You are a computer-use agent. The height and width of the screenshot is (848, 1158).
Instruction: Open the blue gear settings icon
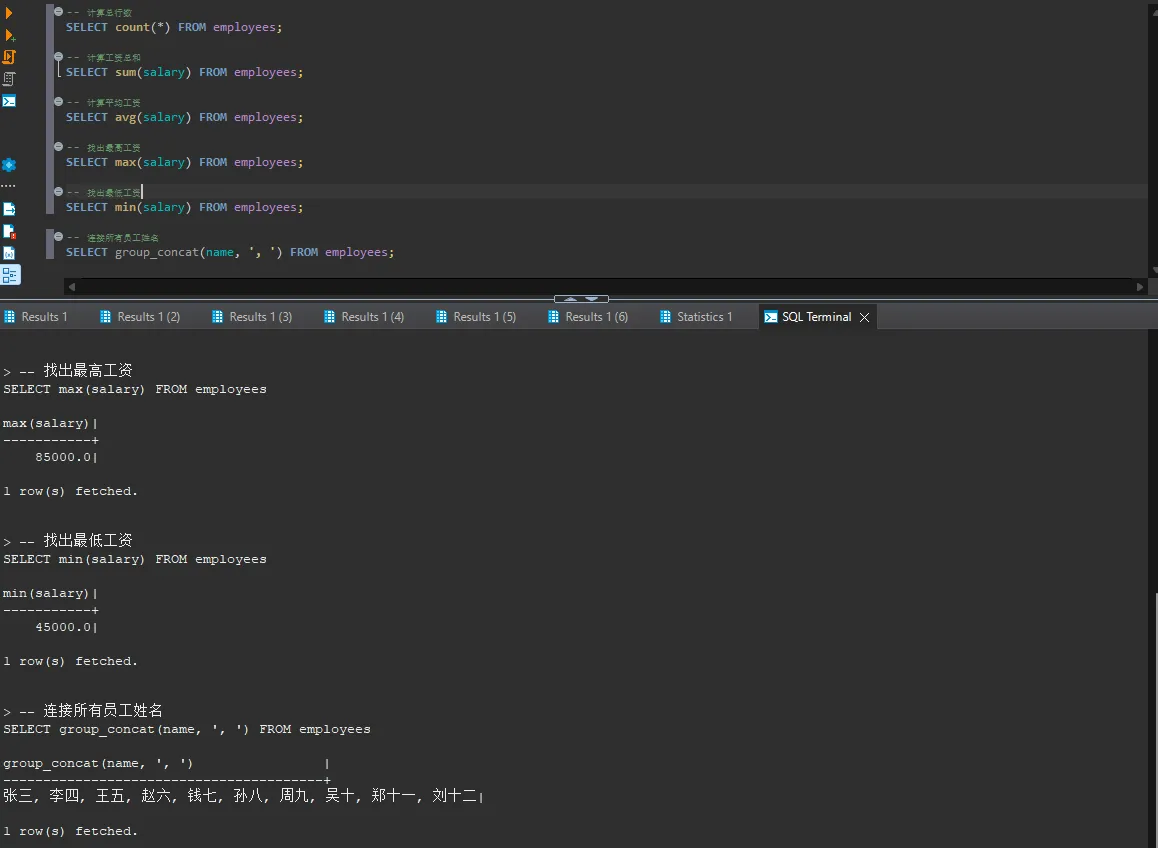[9, 165]
